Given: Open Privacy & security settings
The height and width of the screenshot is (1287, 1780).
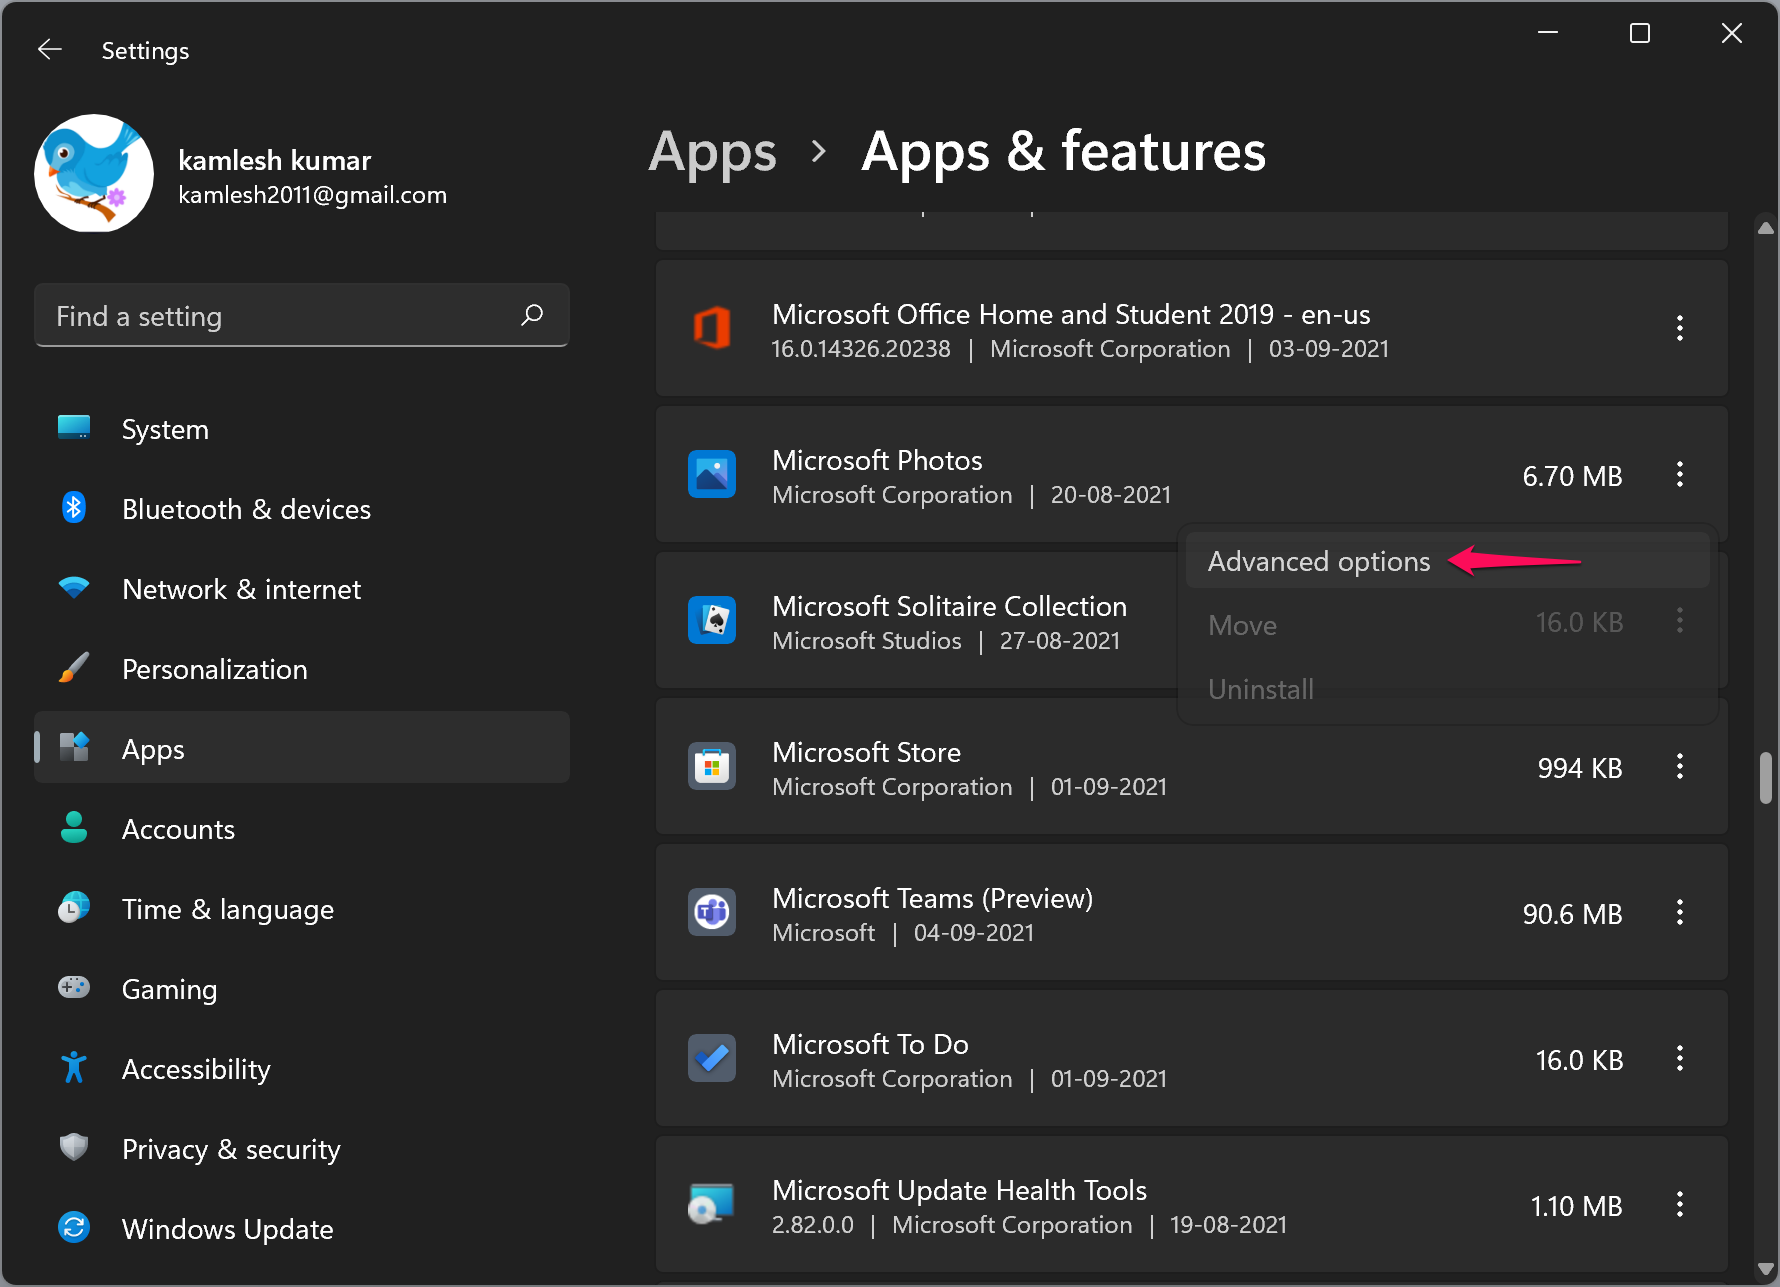Looking at the screenshot, I should [302, 1149].
